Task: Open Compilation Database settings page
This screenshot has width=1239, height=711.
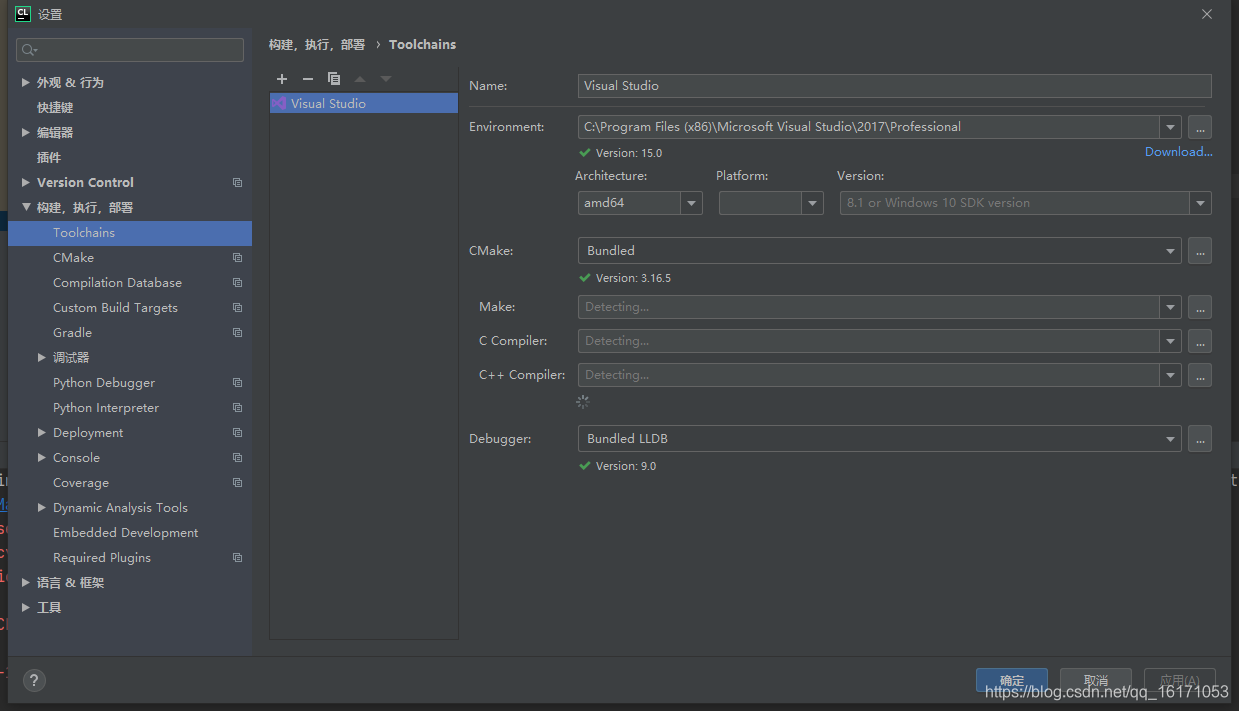Action: (117, 283)
